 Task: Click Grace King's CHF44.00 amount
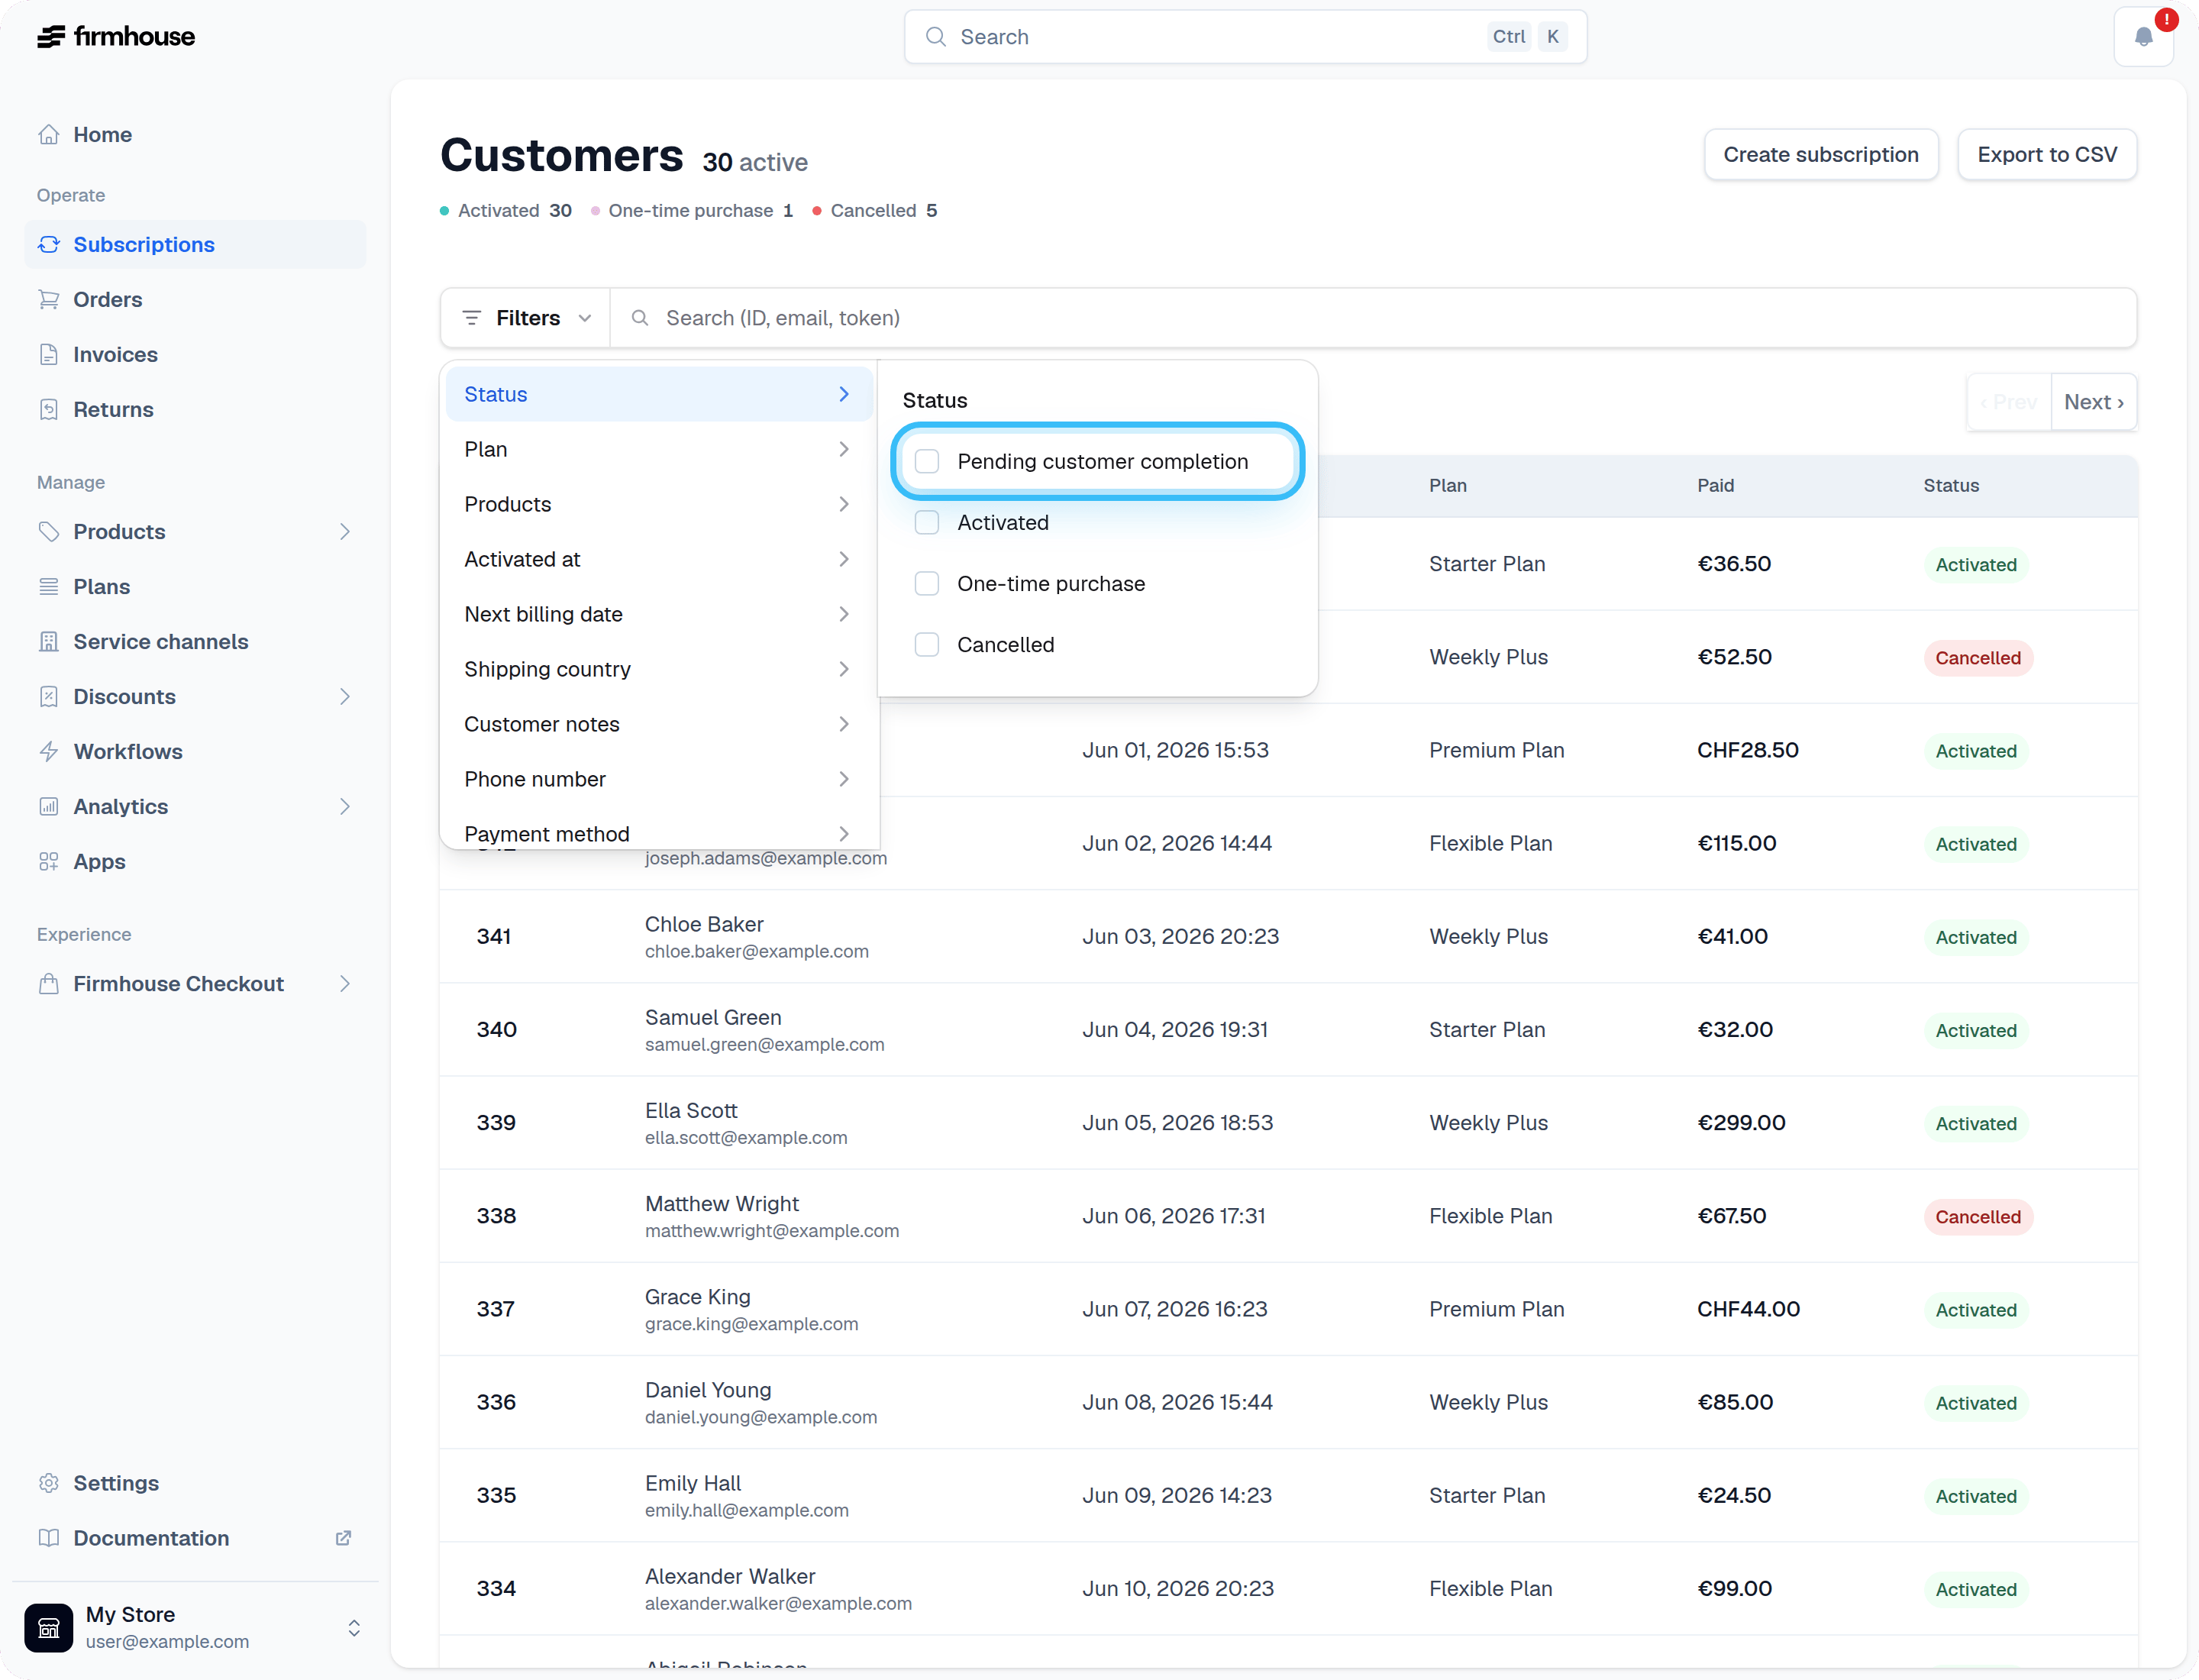coord(1748,1309)
